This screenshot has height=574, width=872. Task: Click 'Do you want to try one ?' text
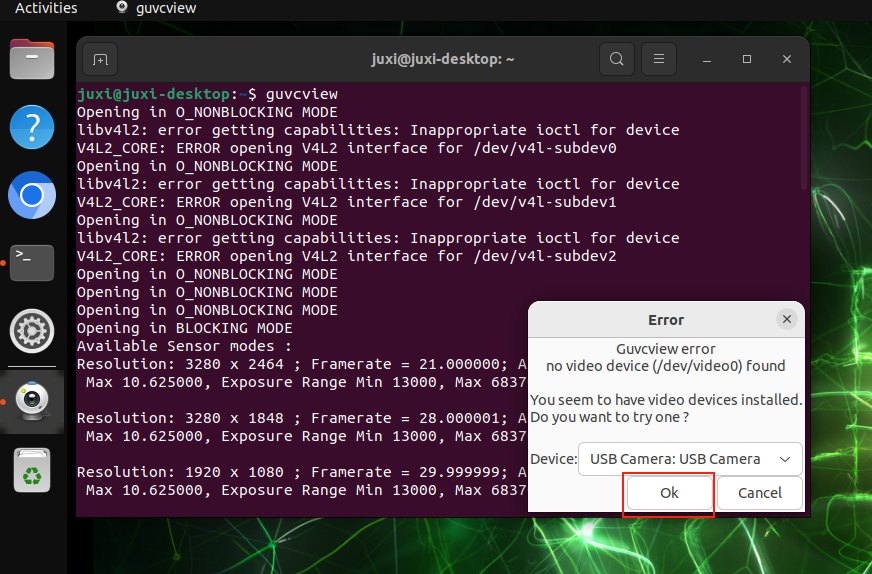[x=610, y=417]
